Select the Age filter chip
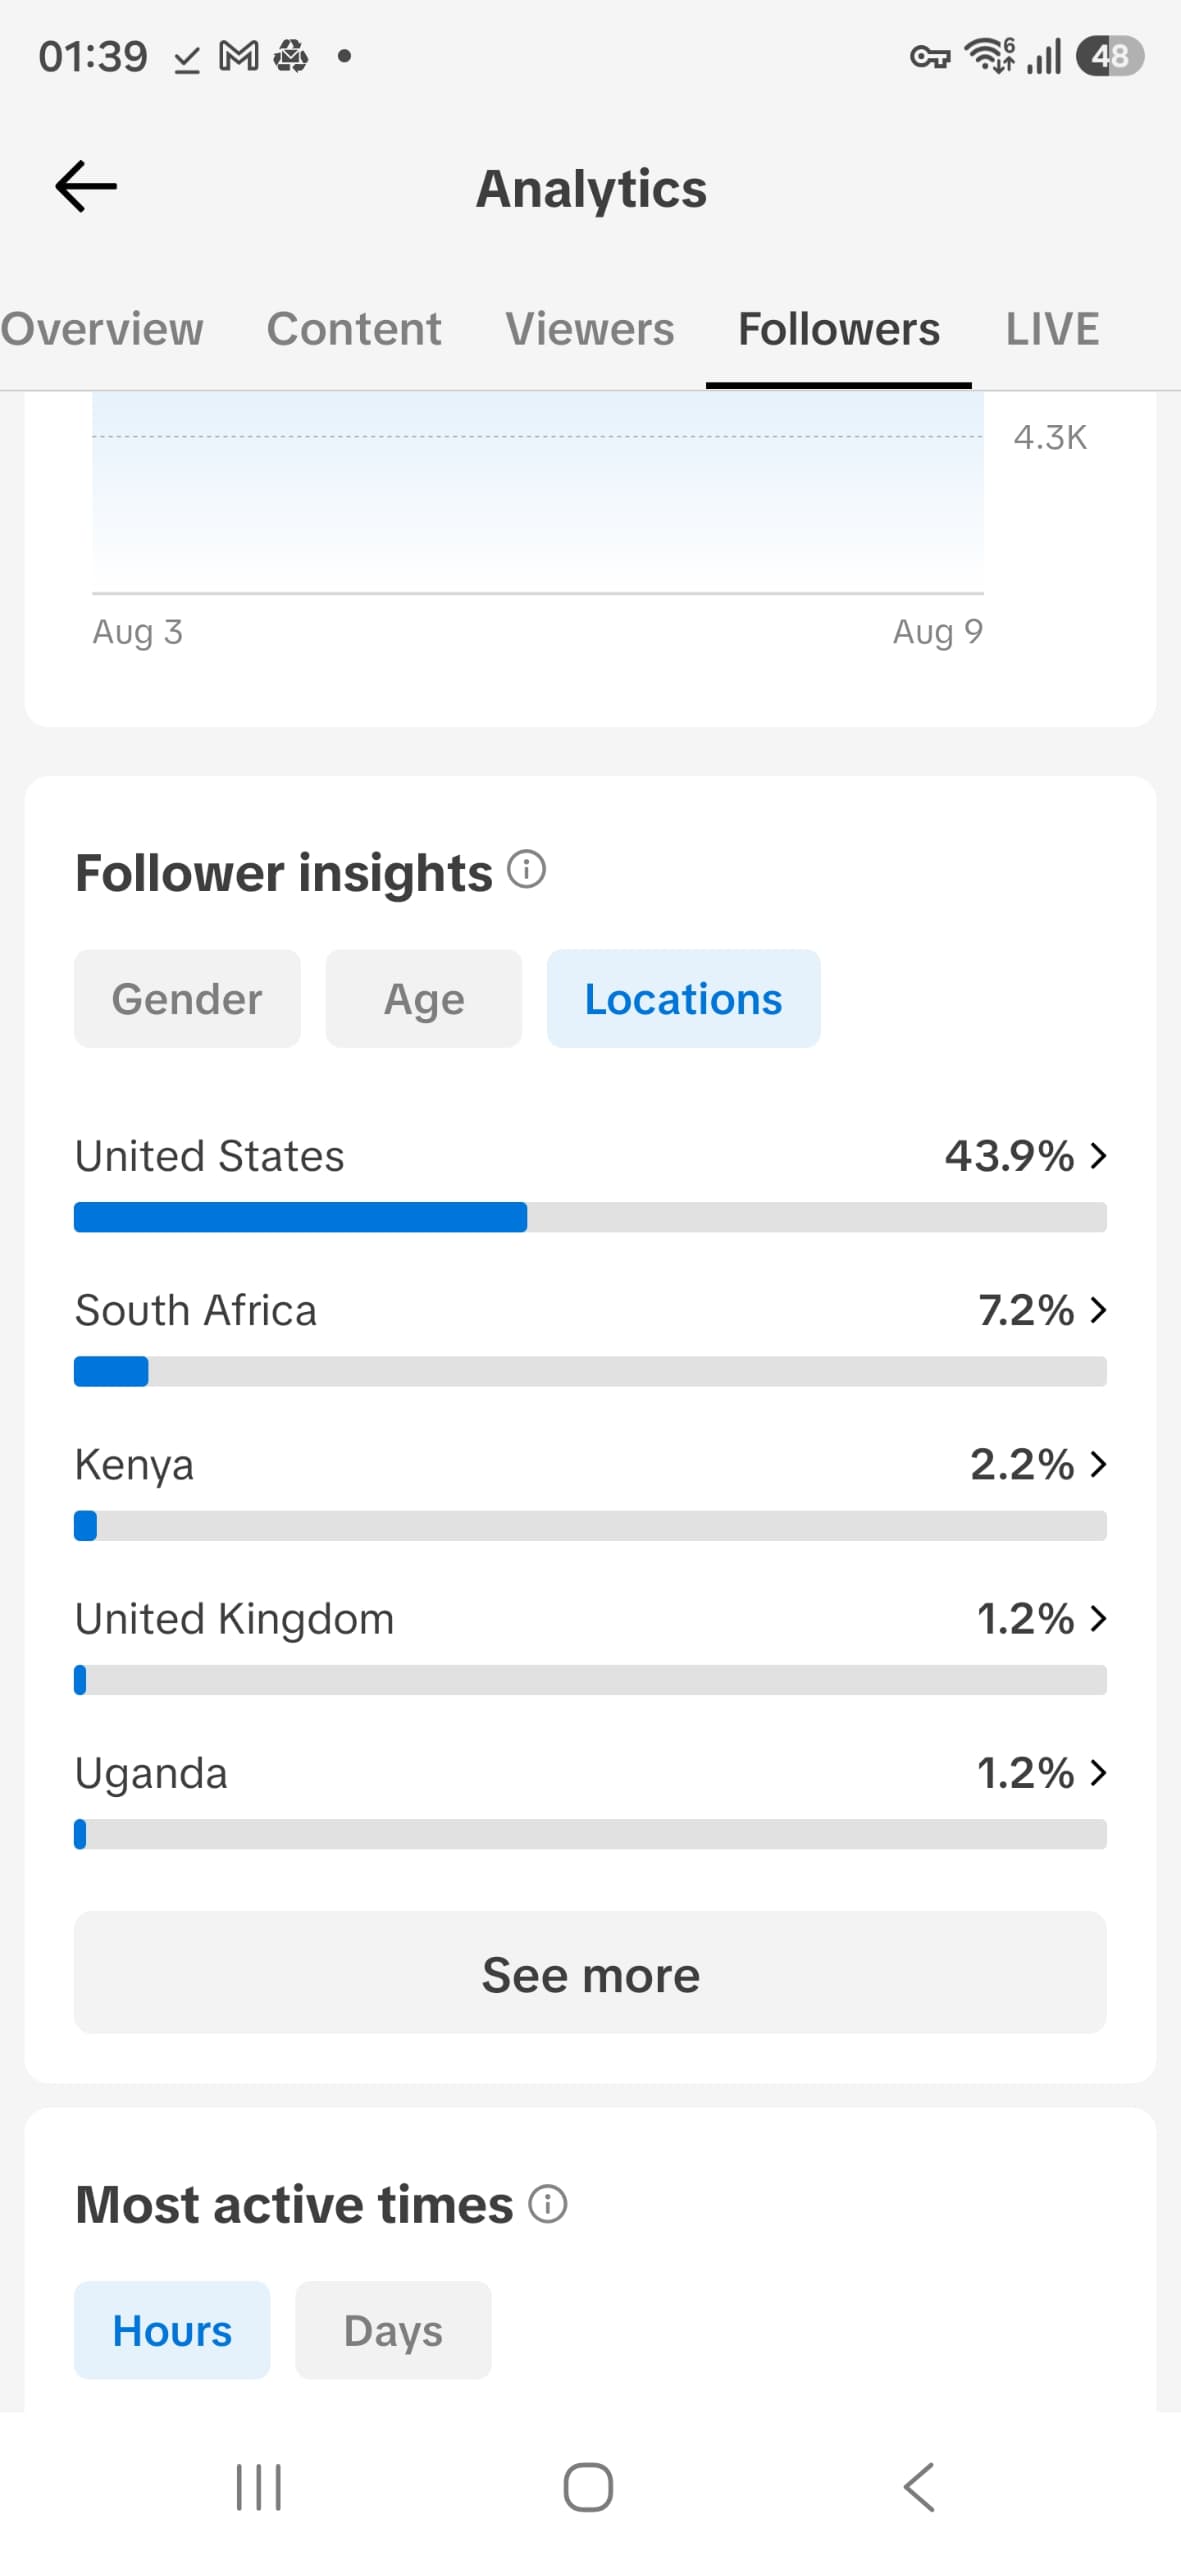Screen dimensions: 1181x2560 pos(424,998)
